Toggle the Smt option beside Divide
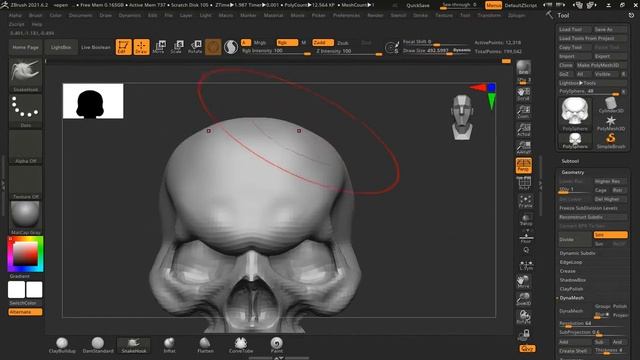The width and height of the screenshot is (640, 360). coord(611,235)
